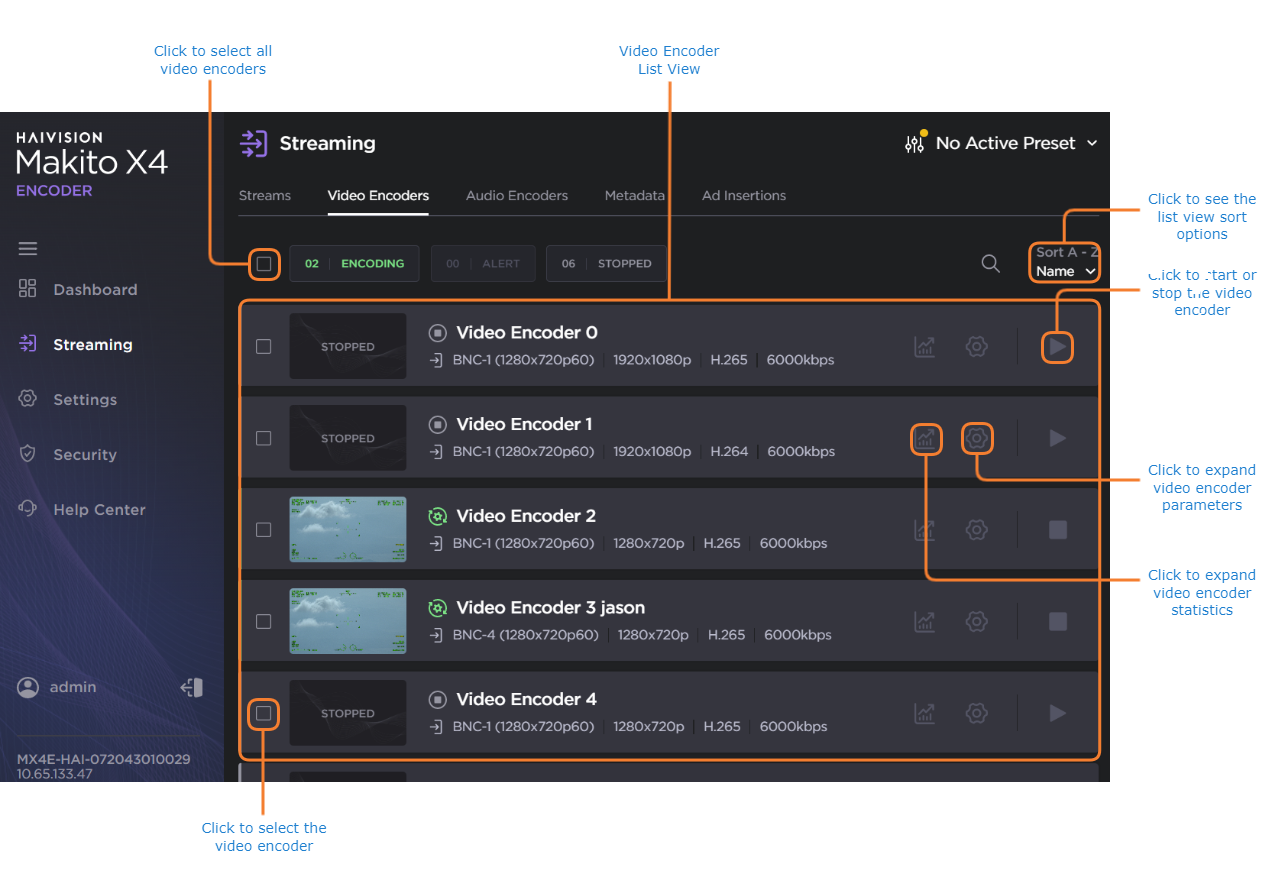The width and height of the screenshot is (1282, 873).
Task: Check the select all encoders checkbox
Action: tap(263, 264)
